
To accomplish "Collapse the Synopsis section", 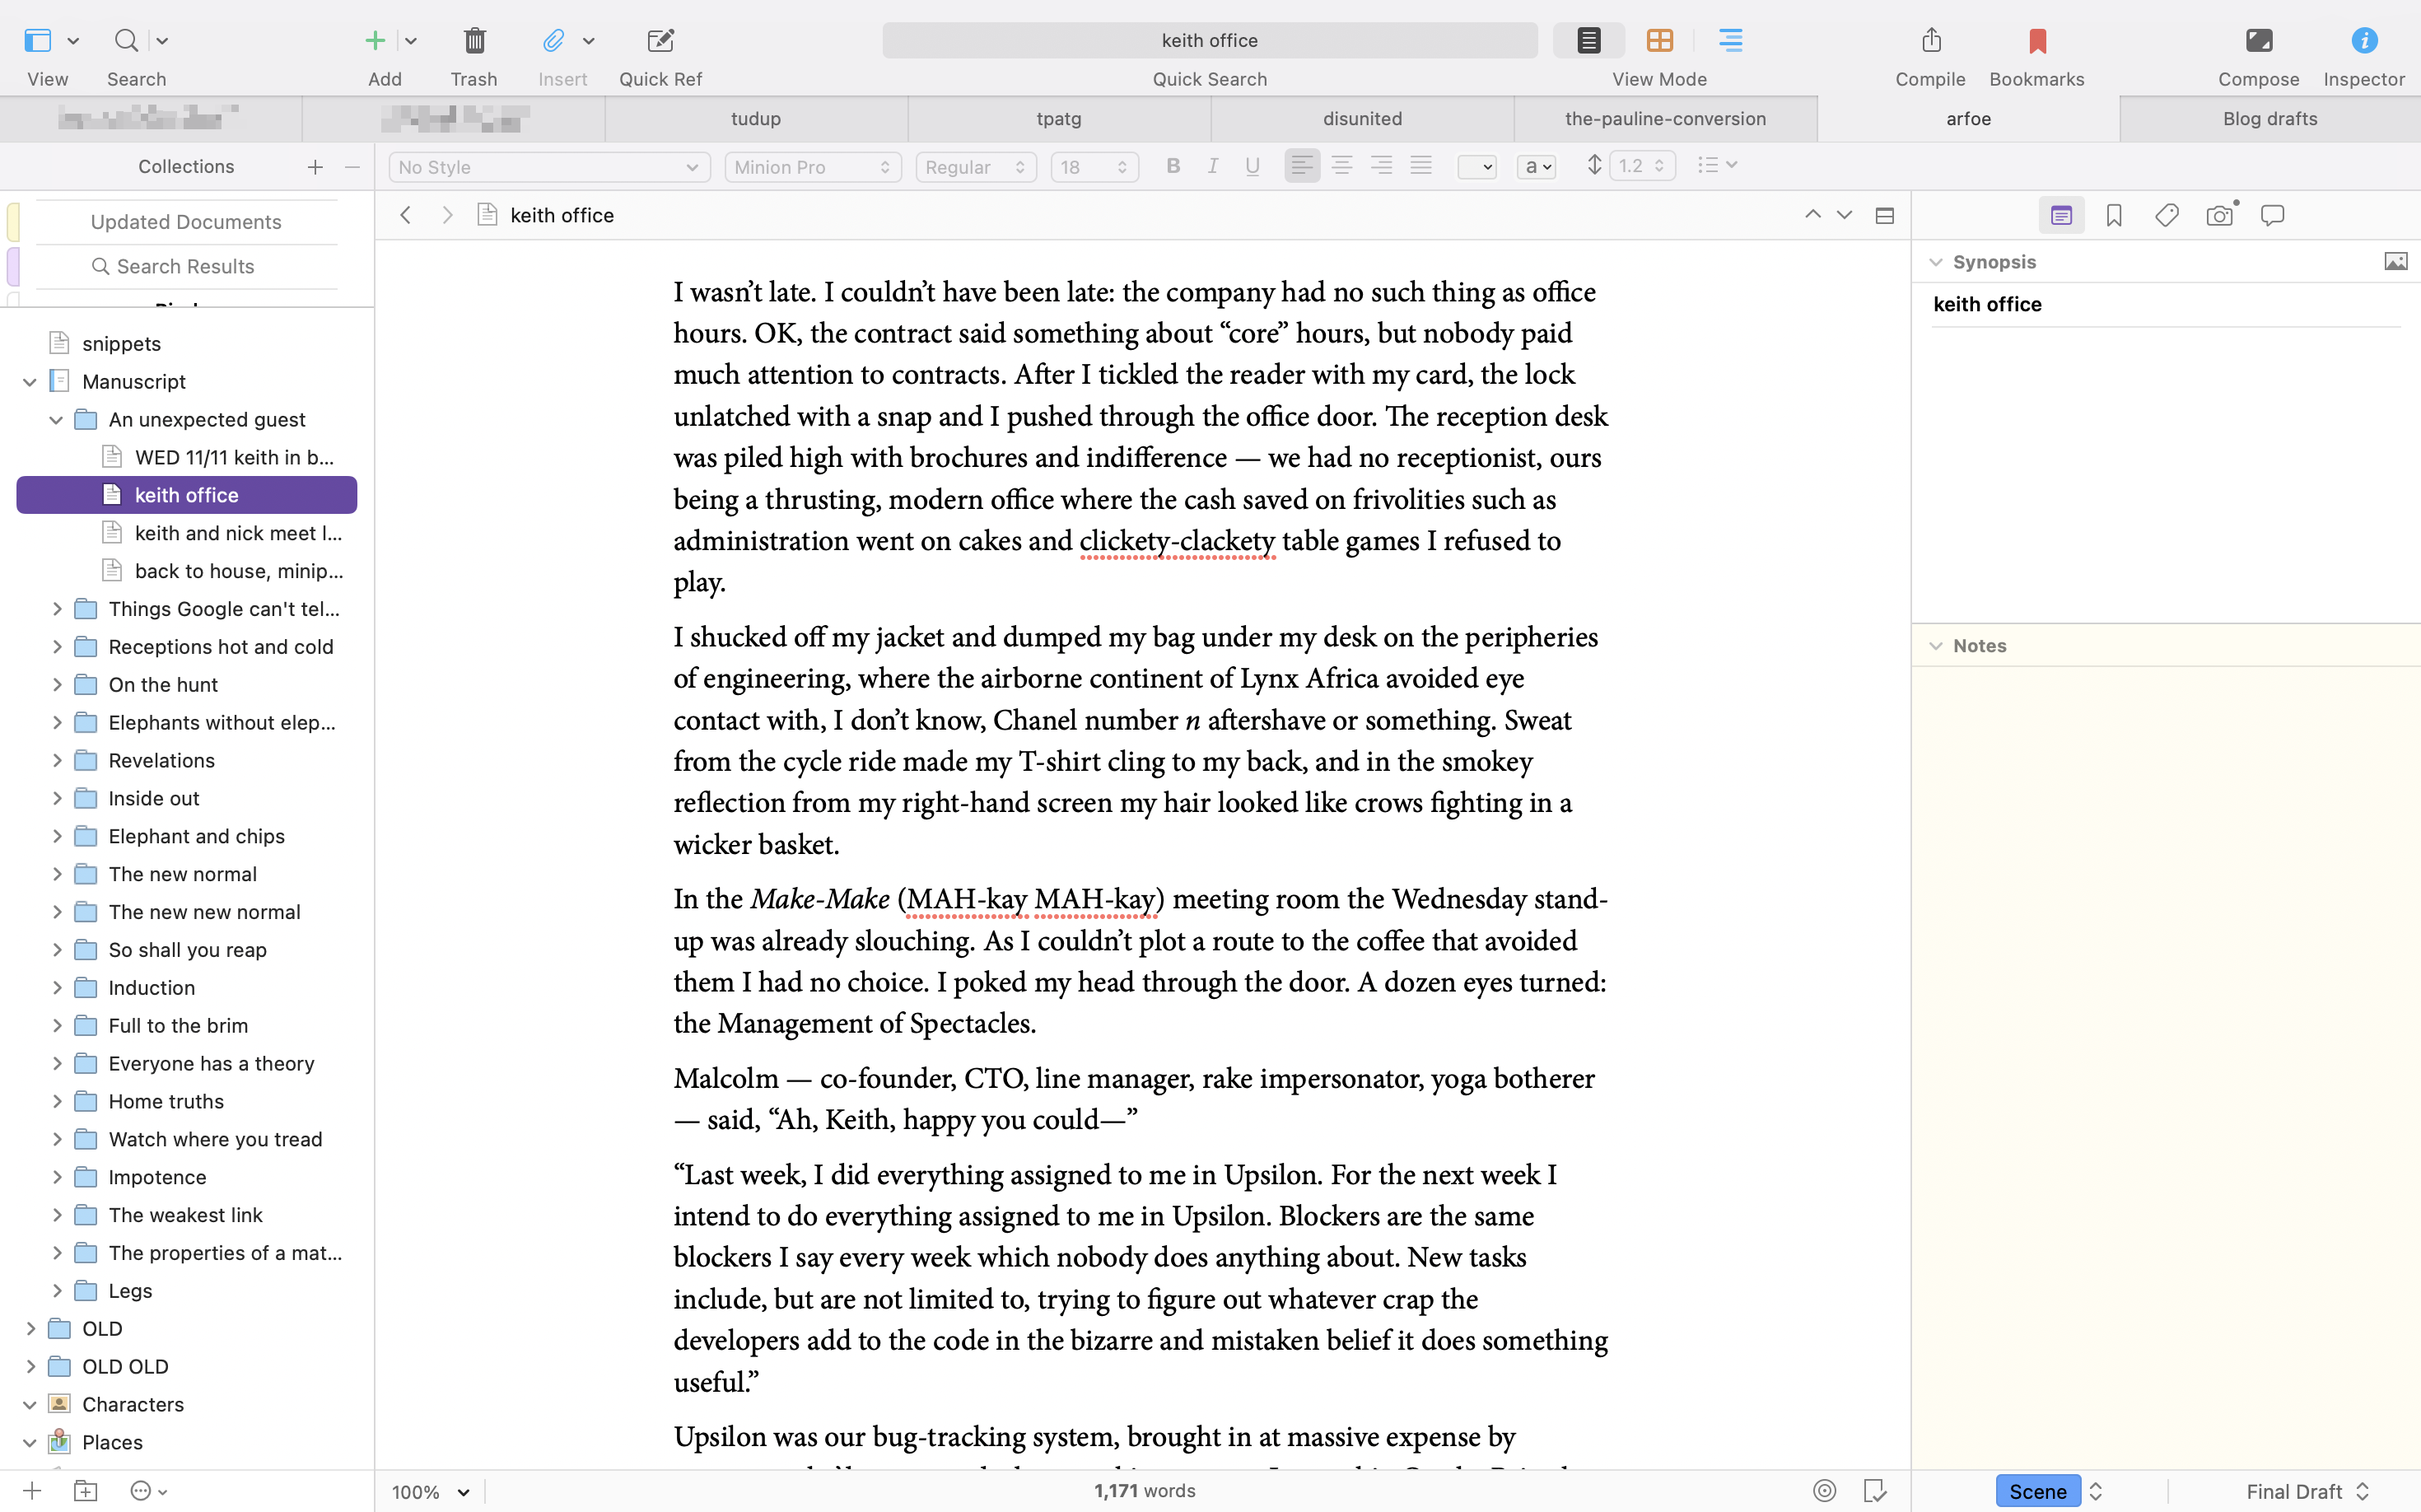I will [1936, 262].
